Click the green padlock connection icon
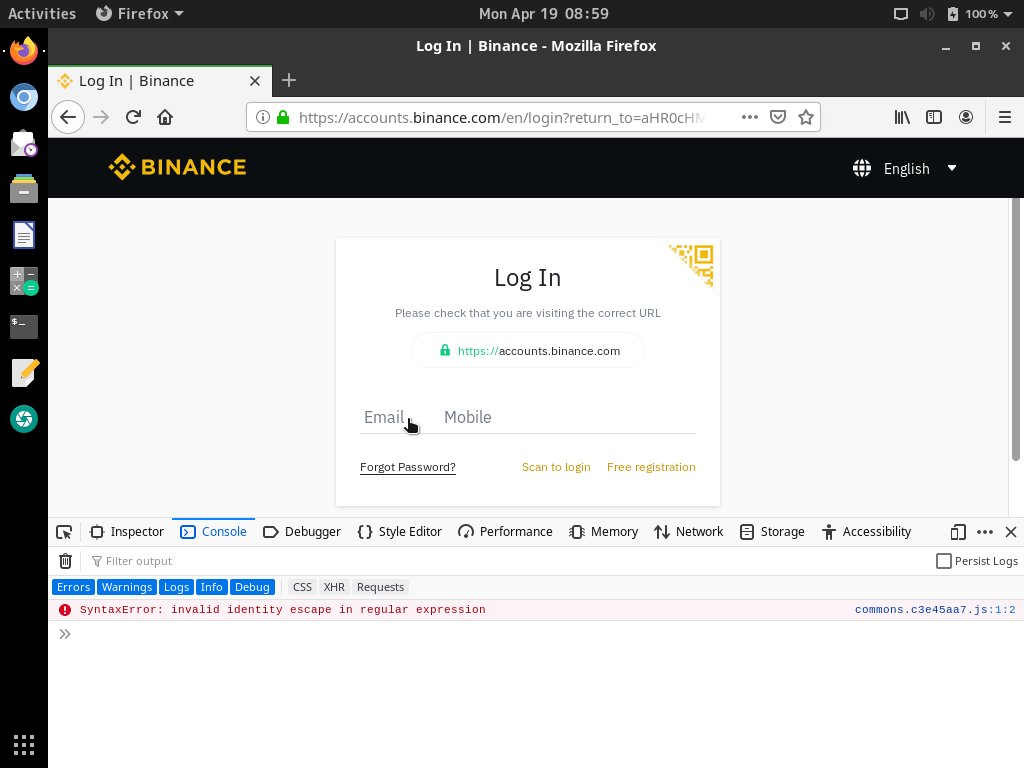 [x=283, y=118]
